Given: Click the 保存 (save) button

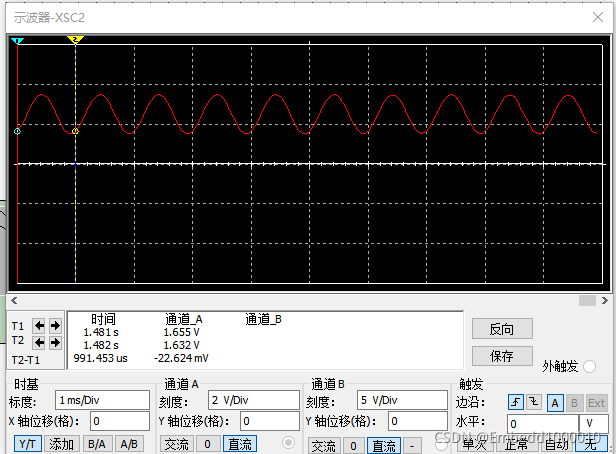Looking at the screenshot, I should pos(502,356).
